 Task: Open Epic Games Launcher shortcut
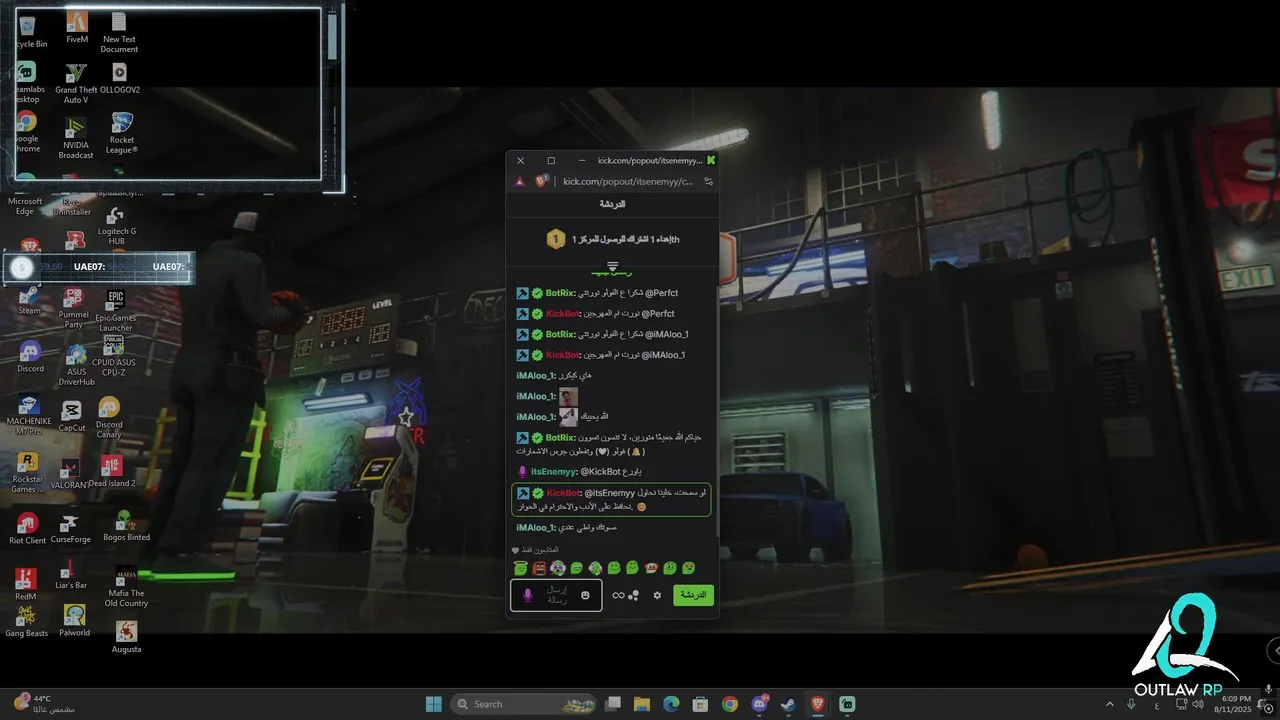pyautogui.click(x=116, y=312)
